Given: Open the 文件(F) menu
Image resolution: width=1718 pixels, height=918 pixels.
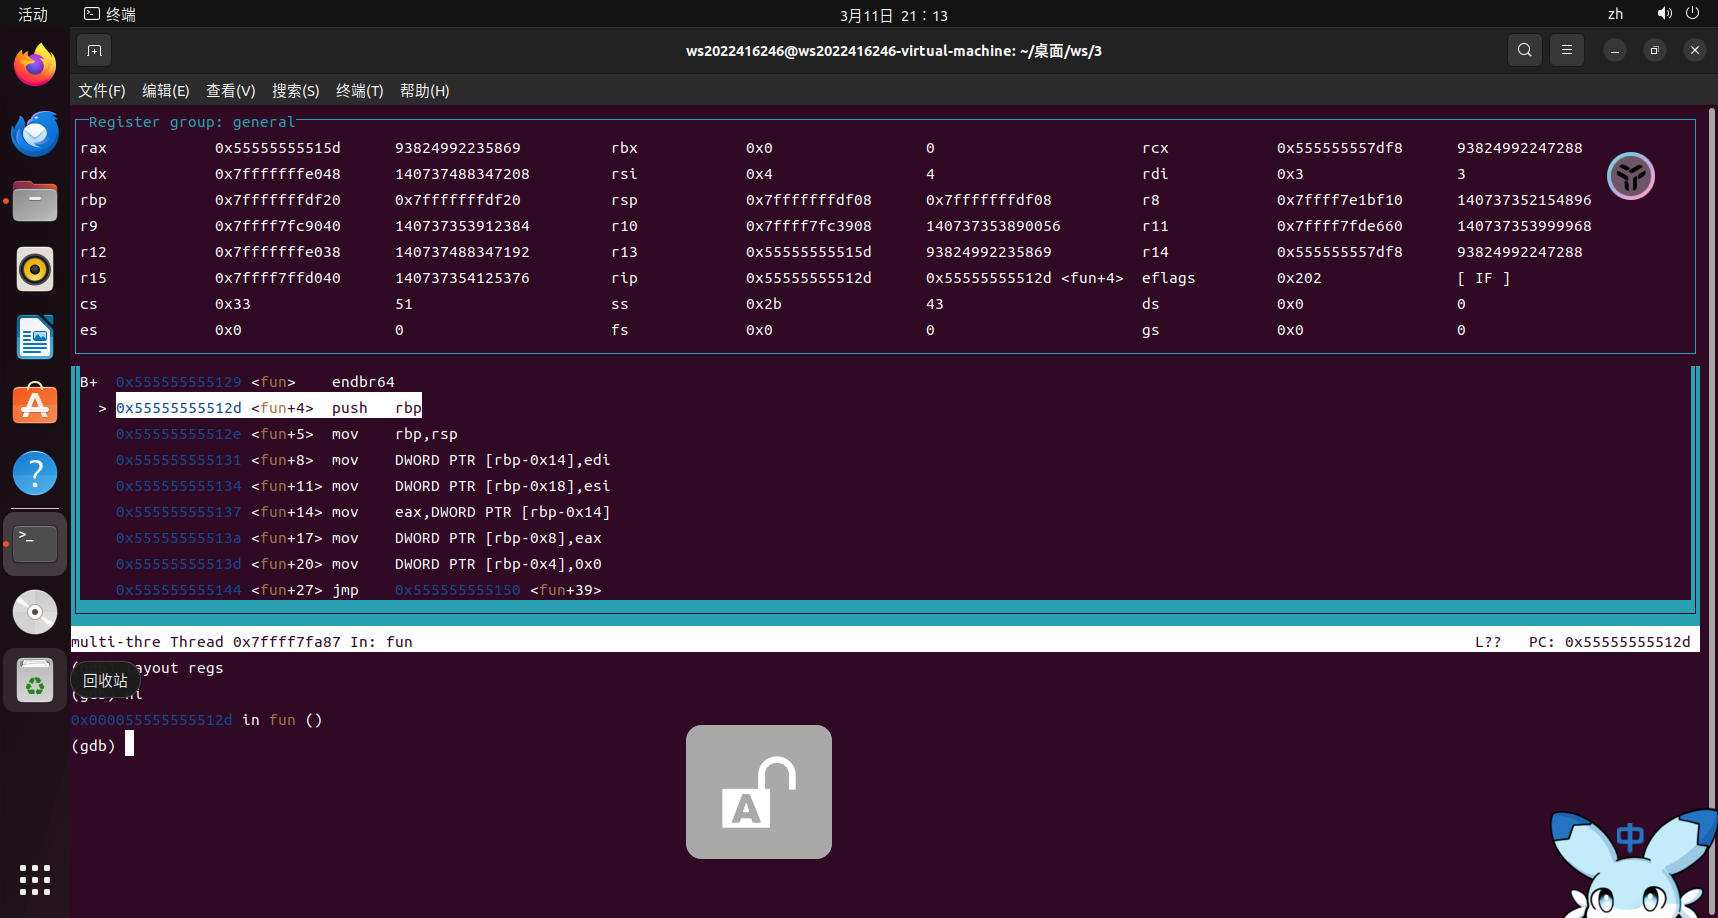Looking at the screenshot, I should (x=102, y=91).
